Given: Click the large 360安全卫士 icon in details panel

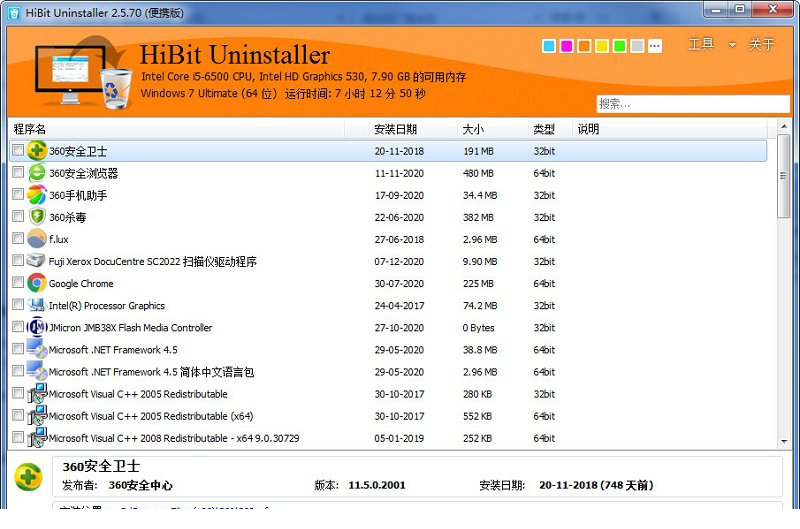Looking at the screenshot, I should click(29, 477).
